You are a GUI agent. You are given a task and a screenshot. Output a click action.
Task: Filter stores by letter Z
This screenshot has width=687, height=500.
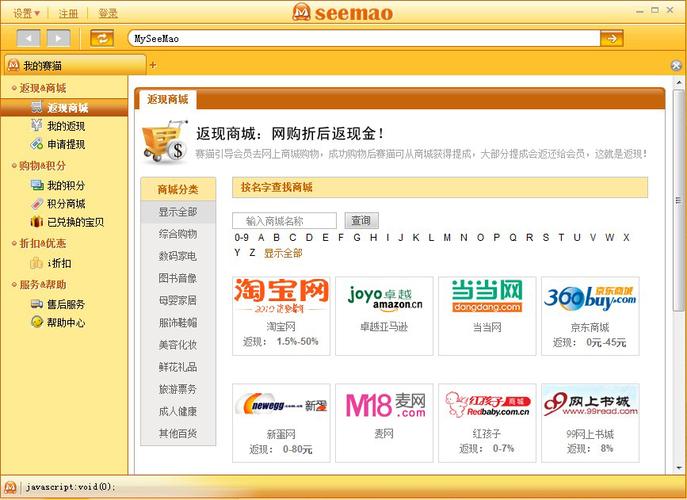pyautogui.click(x=252, y=253)
